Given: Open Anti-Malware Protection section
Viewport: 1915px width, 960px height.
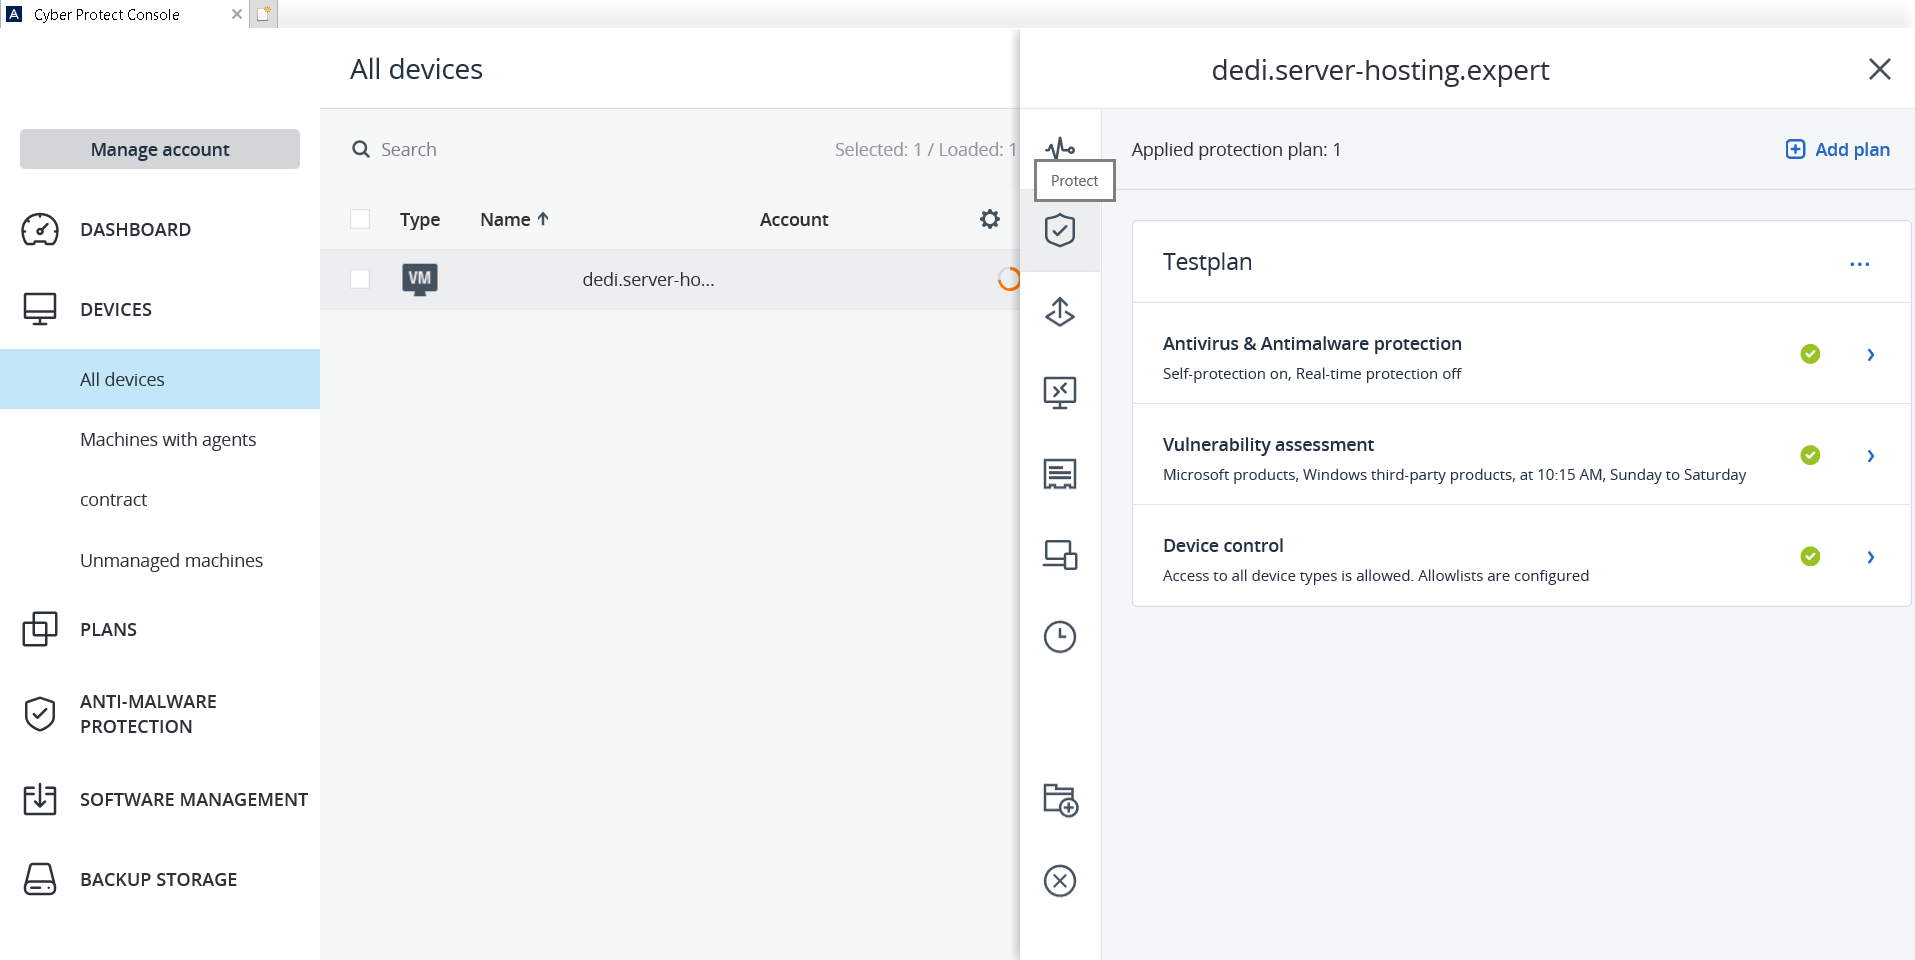Looking at the screenshot, I should coord(148,714).
